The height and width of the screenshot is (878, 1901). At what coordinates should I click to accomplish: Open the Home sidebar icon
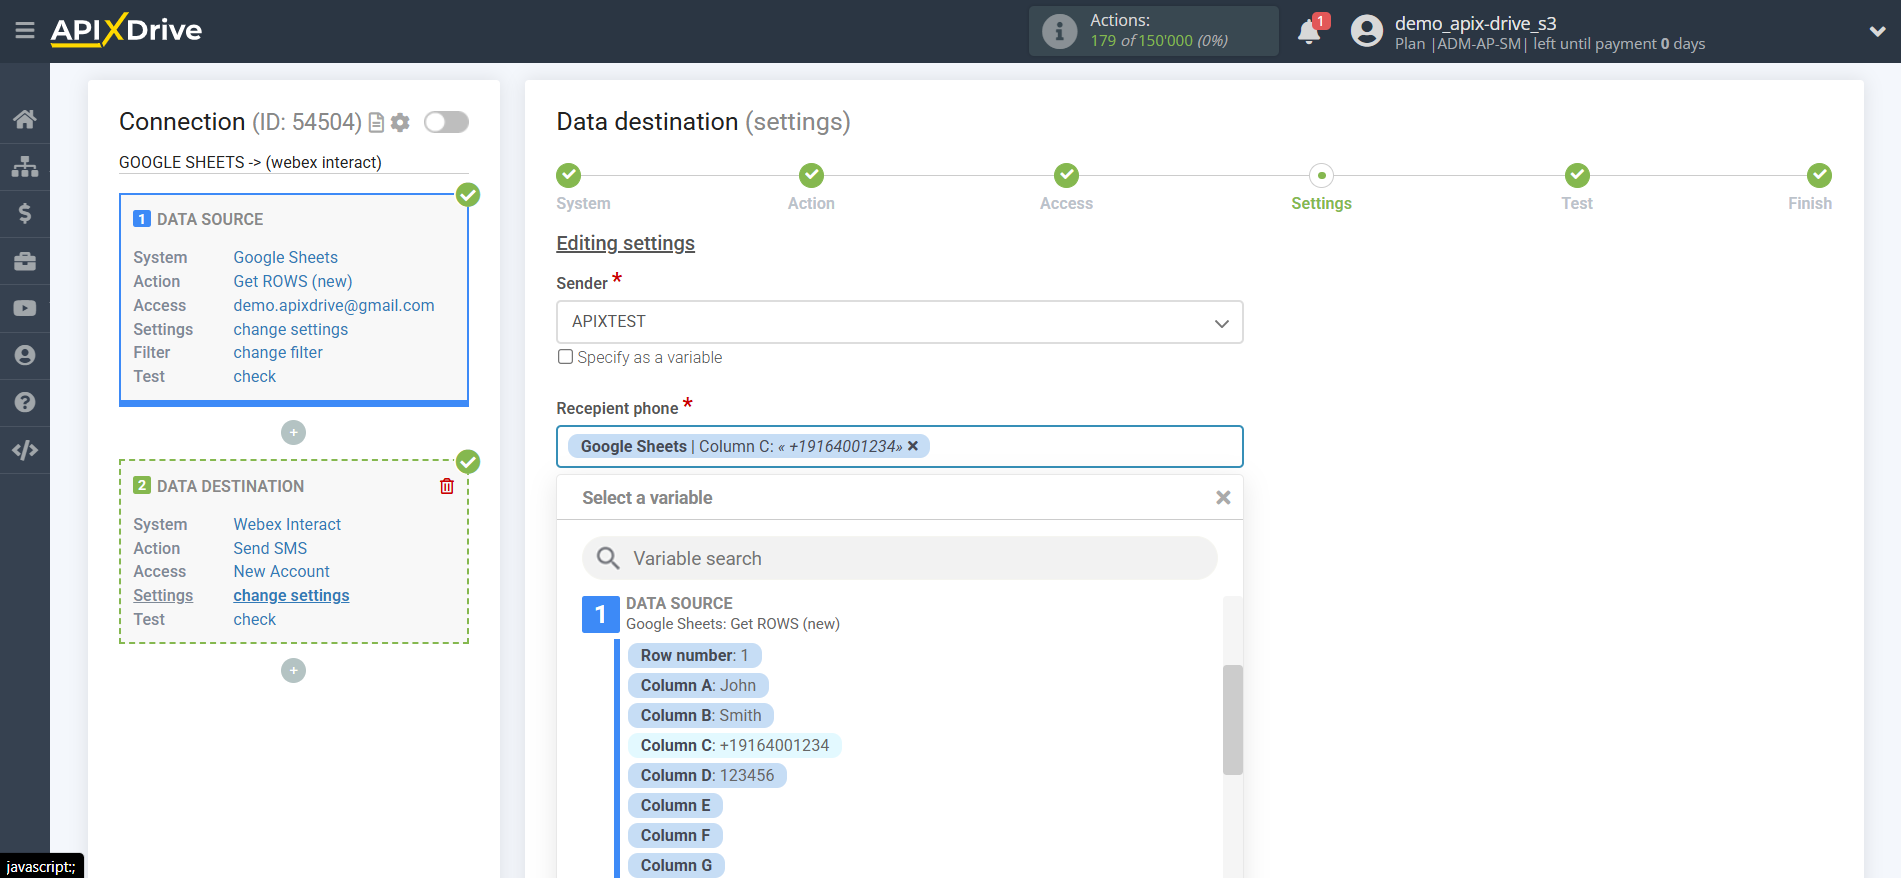tap(25, 119)
